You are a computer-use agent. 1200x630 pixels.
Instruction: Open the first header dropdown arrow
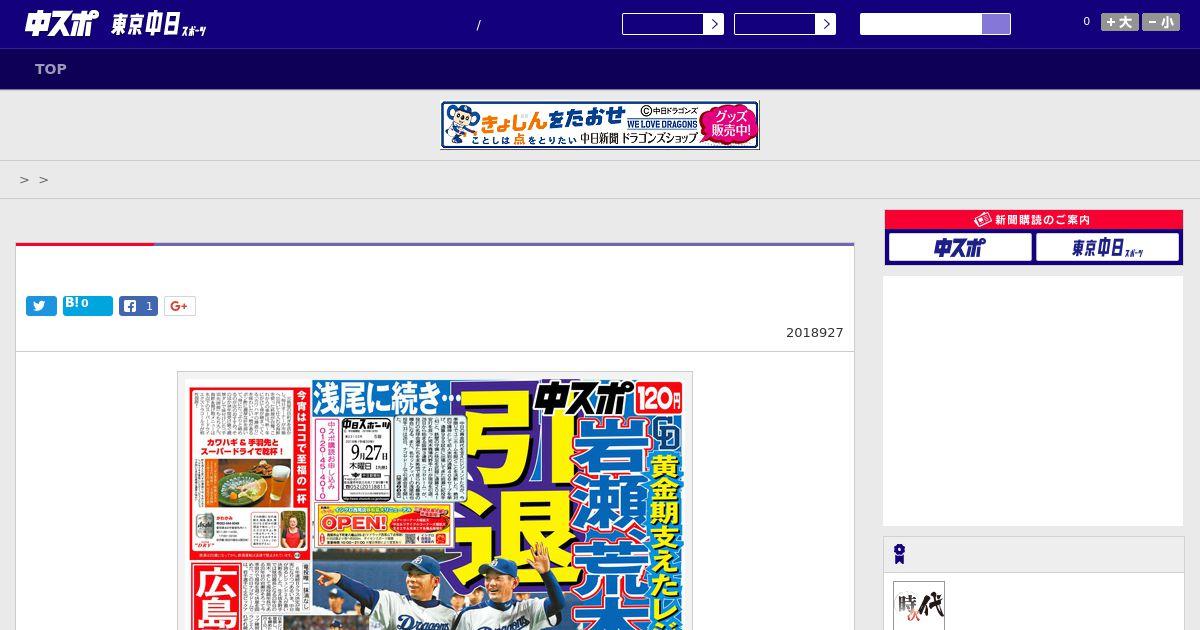[713, 24]
